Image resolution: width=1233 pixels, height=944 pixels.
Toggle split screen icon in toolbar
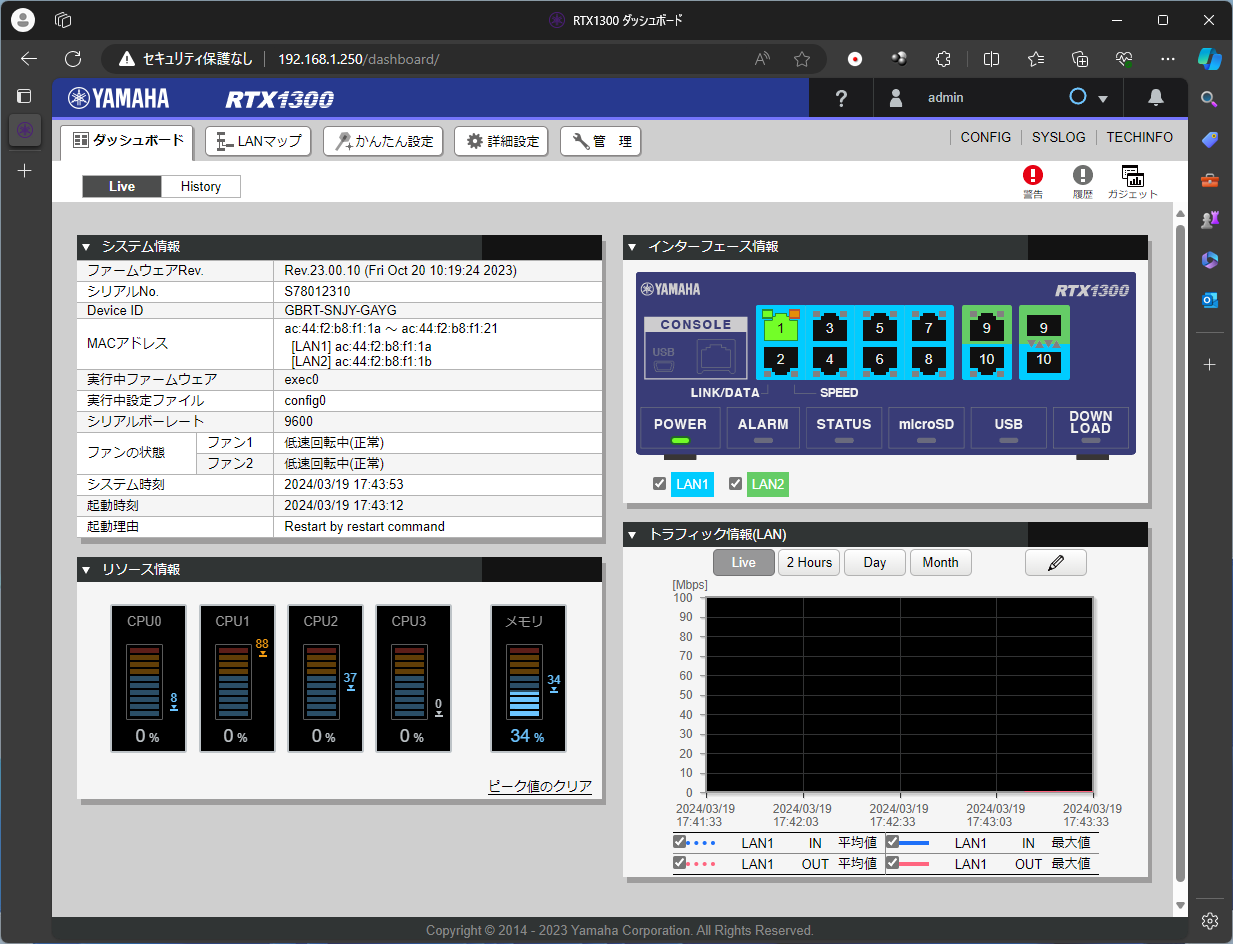991,59
